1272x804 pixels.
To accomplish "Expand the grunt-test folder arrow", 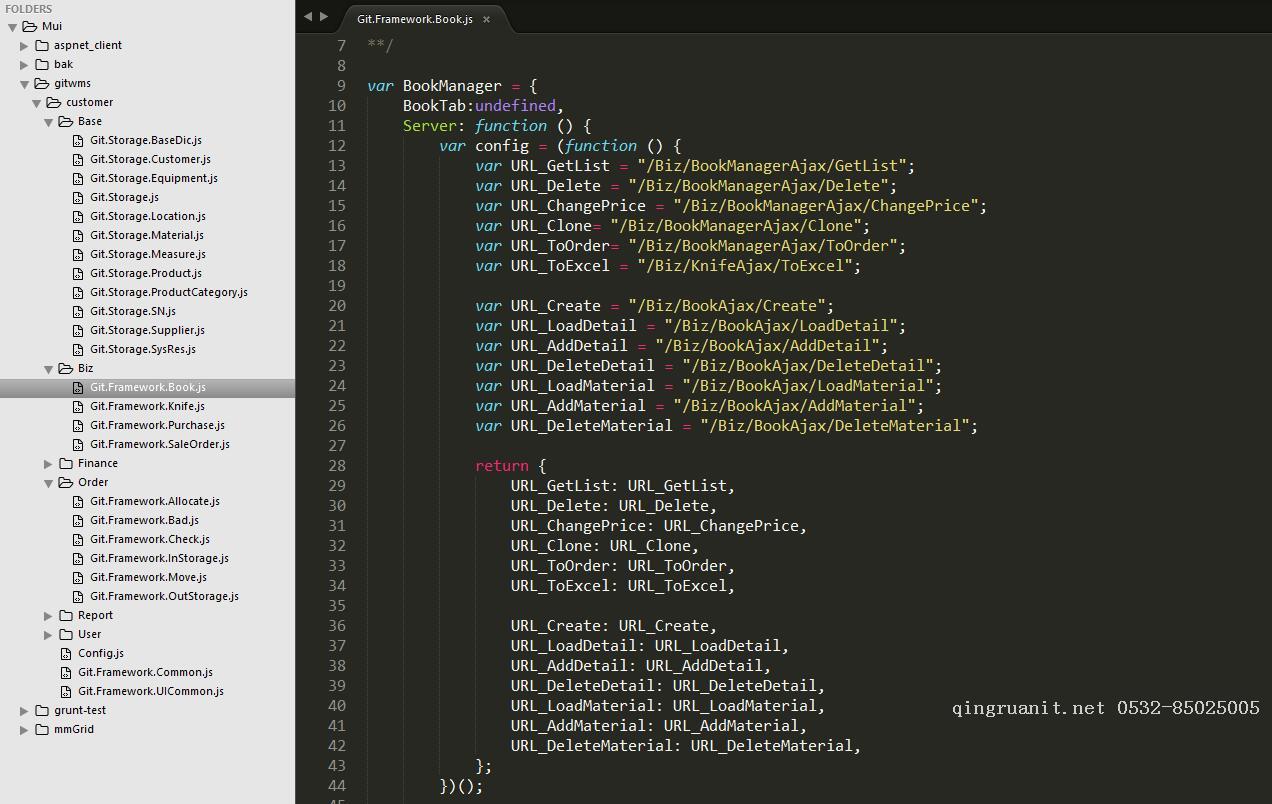I will pyautogui.click(x=24, y=710).
